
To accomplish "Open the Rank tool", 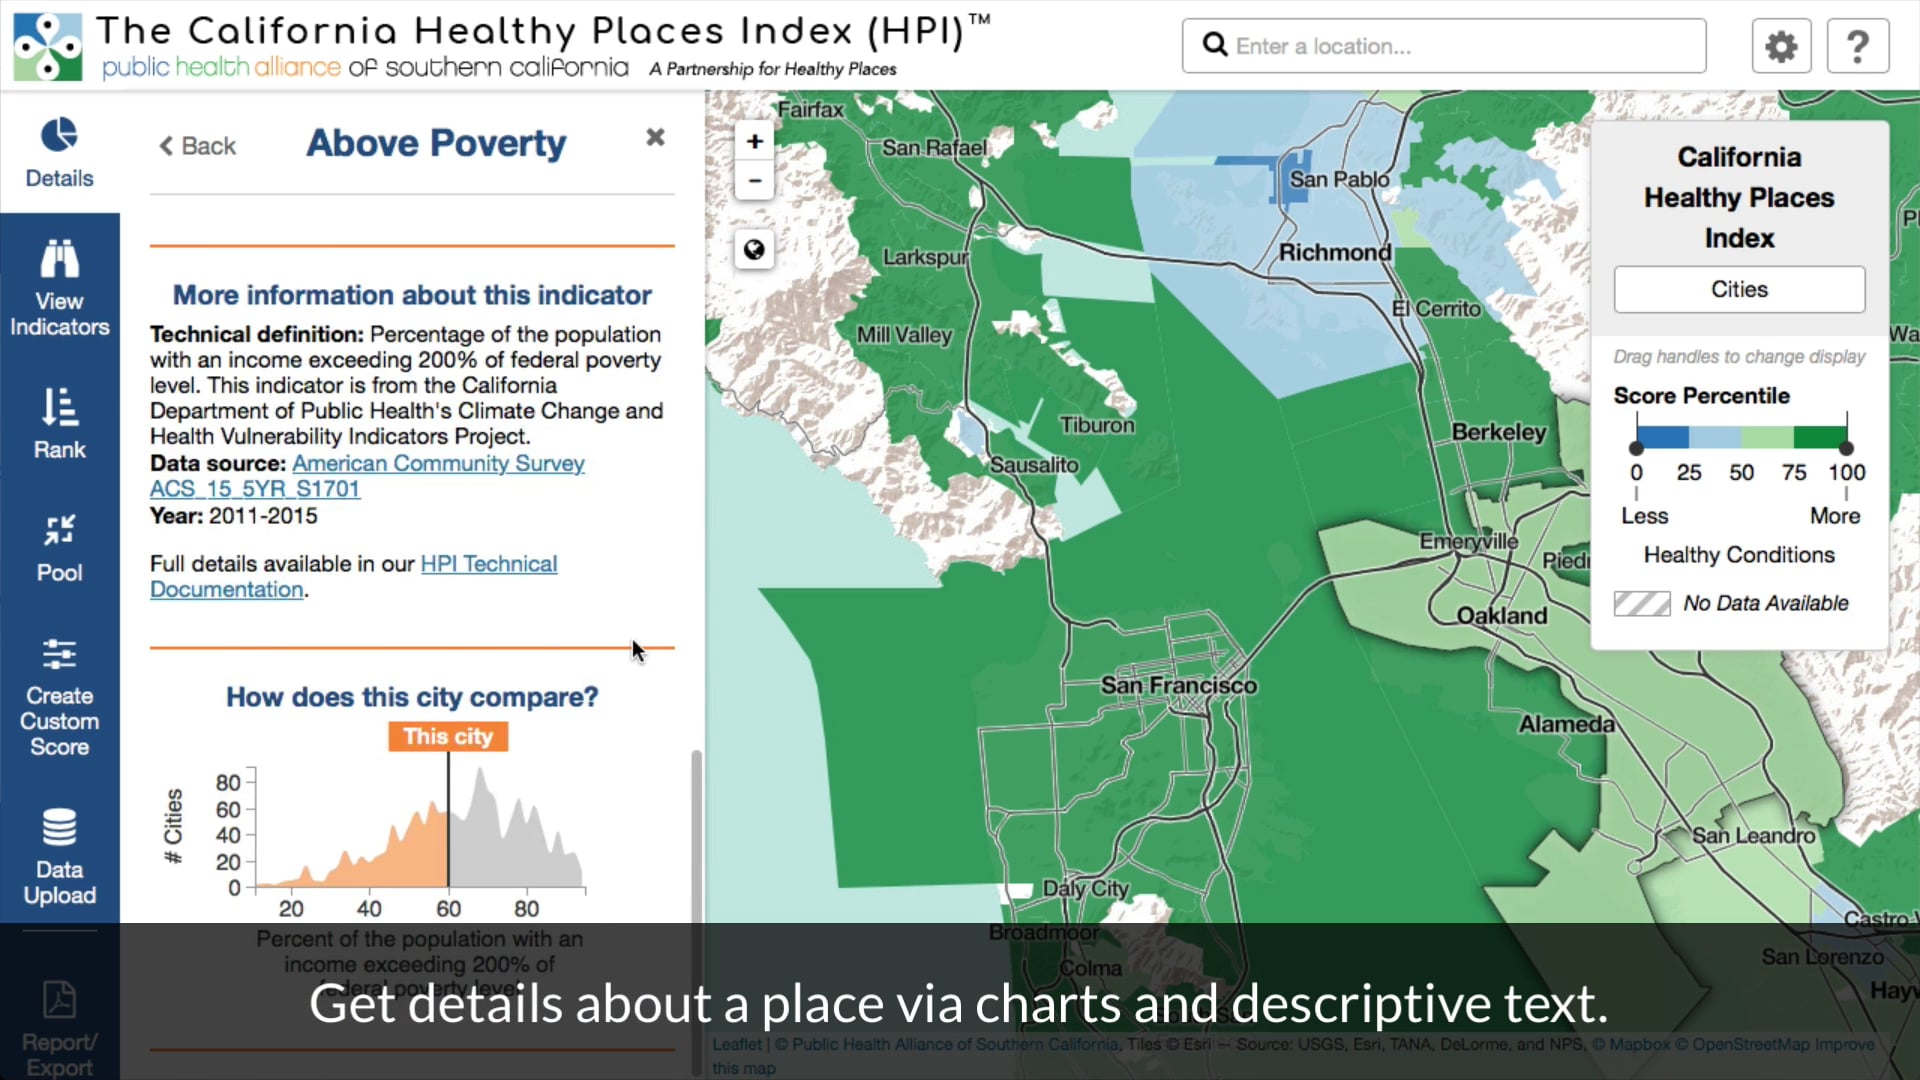I will (x=59, y=423).
